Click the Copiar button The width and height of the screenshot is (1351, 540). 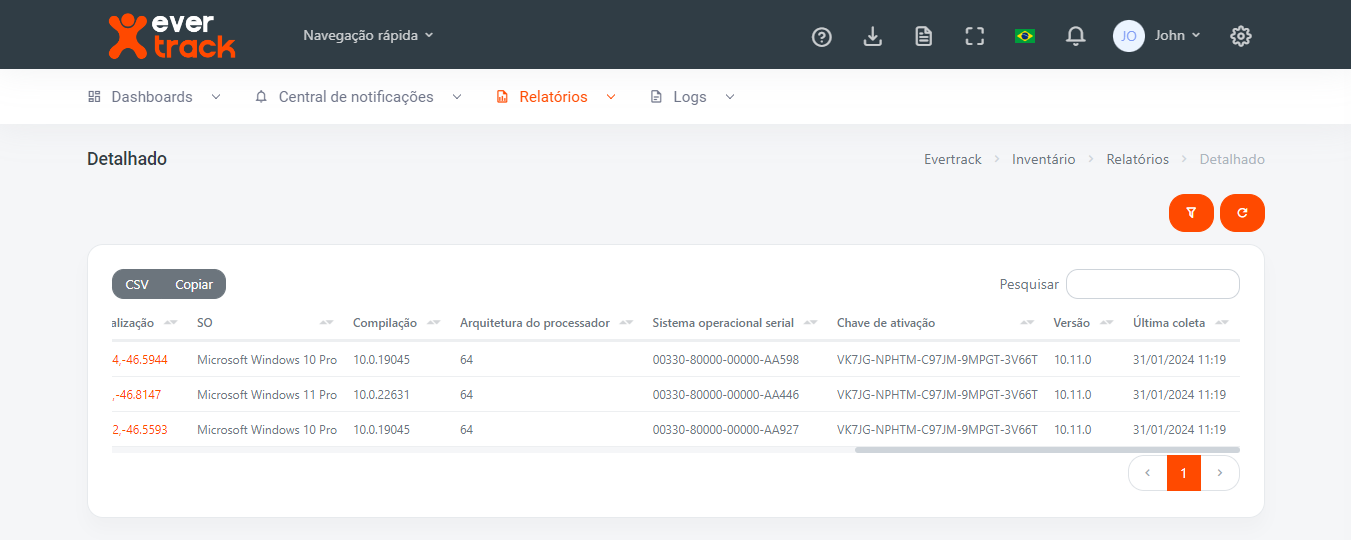[x=194, y=284]
